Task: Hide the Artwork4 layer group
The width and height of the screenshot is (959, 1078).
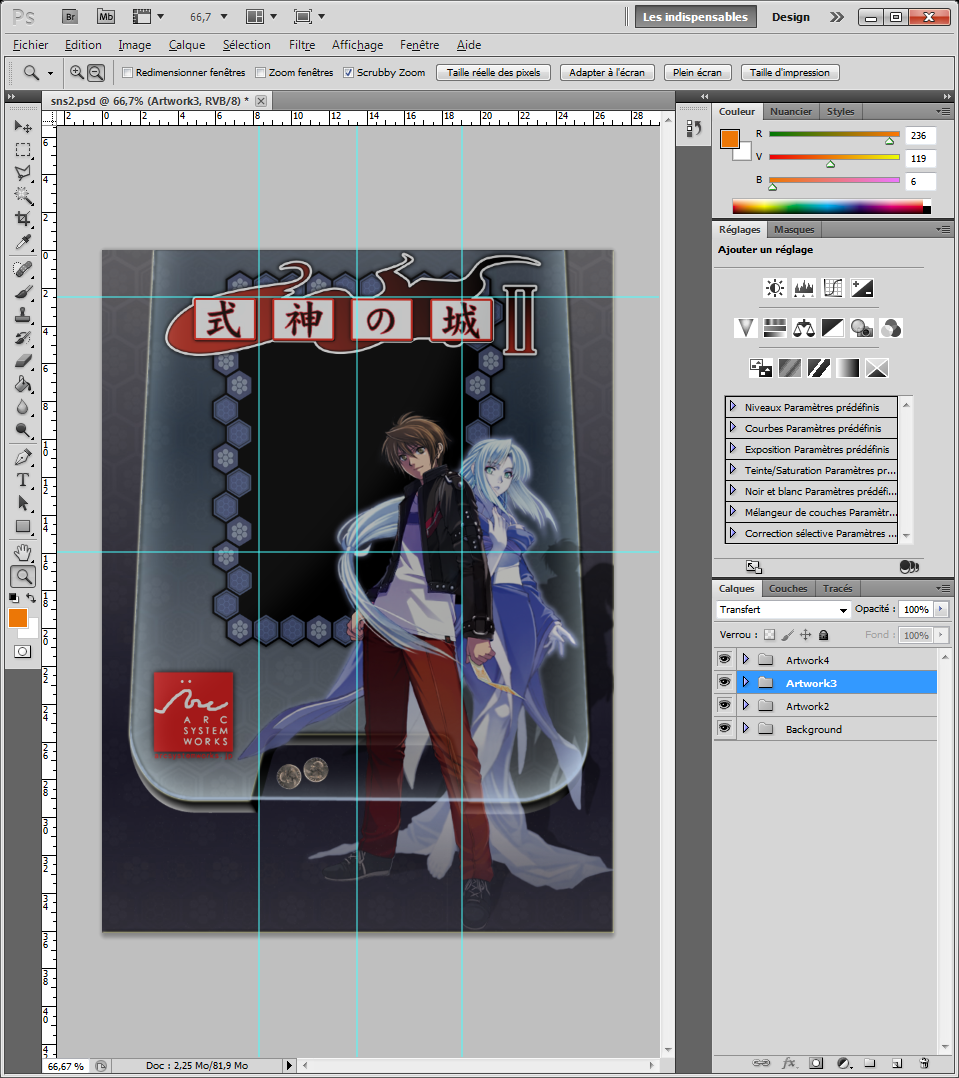Action: pyautogui.click(x=724, y=660)
